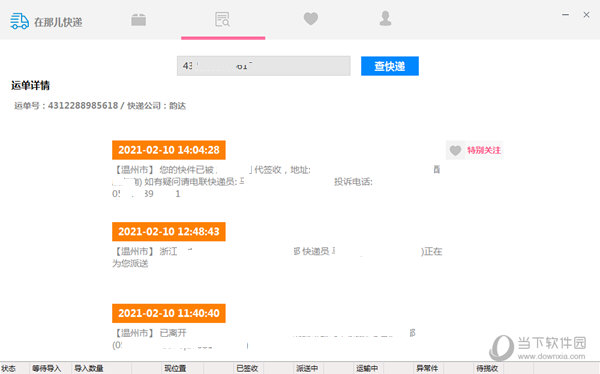Viewport: 600px width, 374px height.
Task: Close the express tracking window
Action: coord(586,15)
